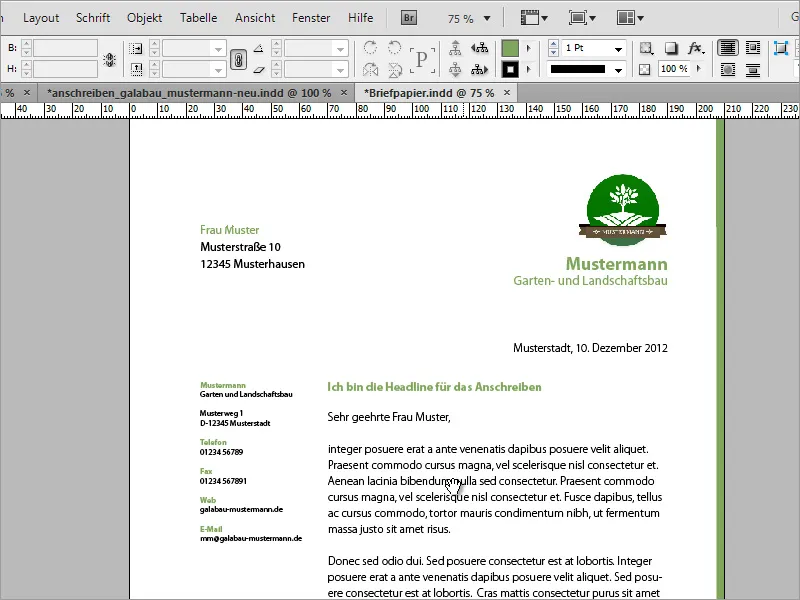This screenshot has height=600, width=800.
Task: Click the Mustermann tree logo image
Action: click(622, 210)
